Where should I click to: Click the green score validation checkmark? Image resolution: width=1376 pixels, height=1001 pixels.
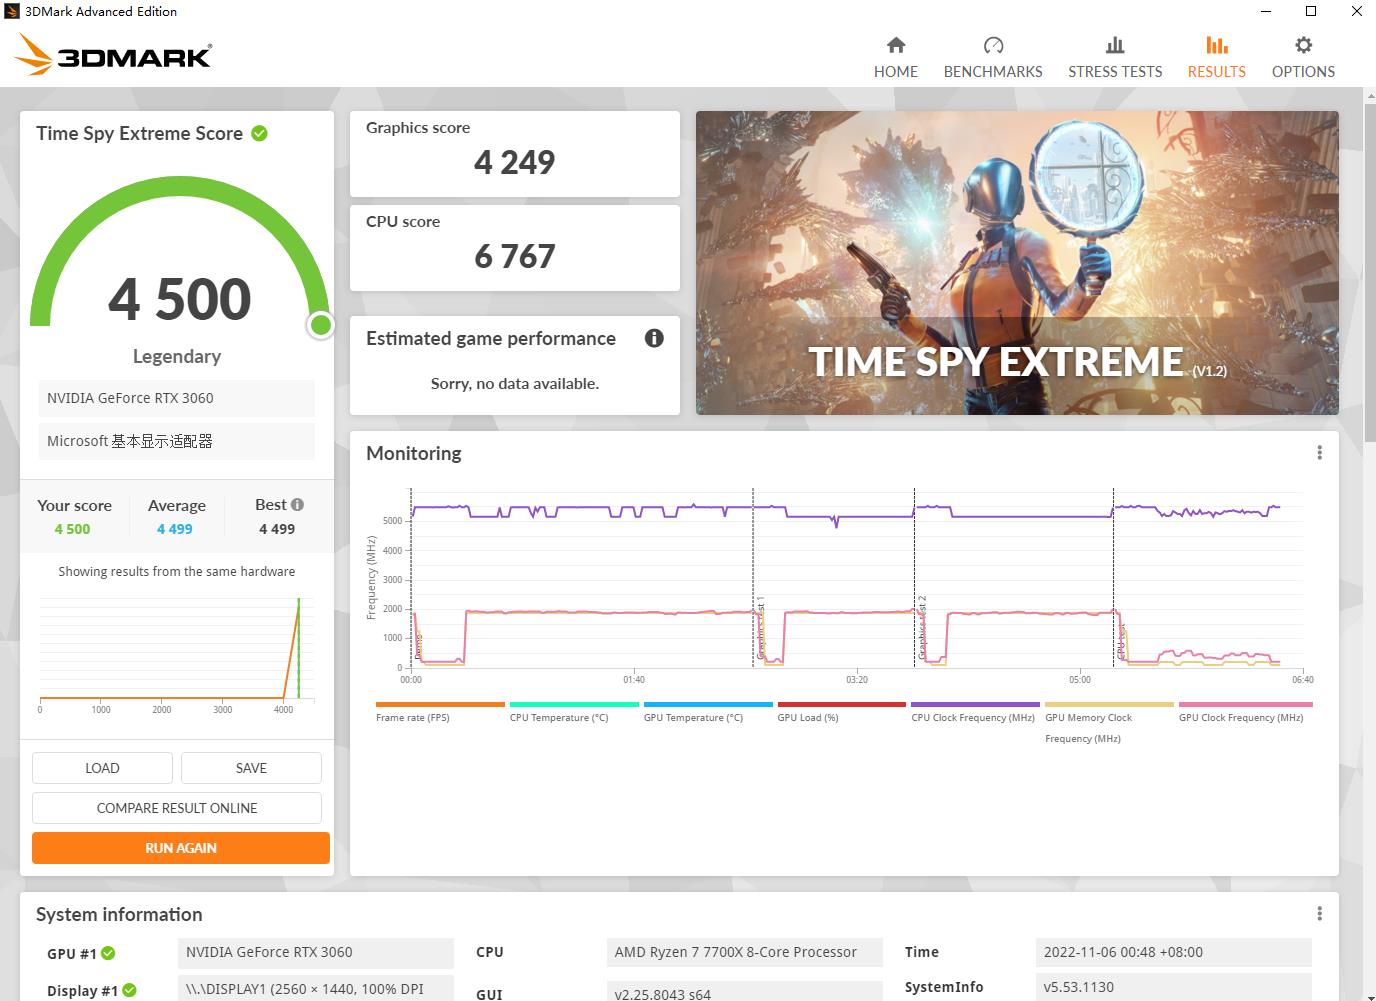point(259,133)
